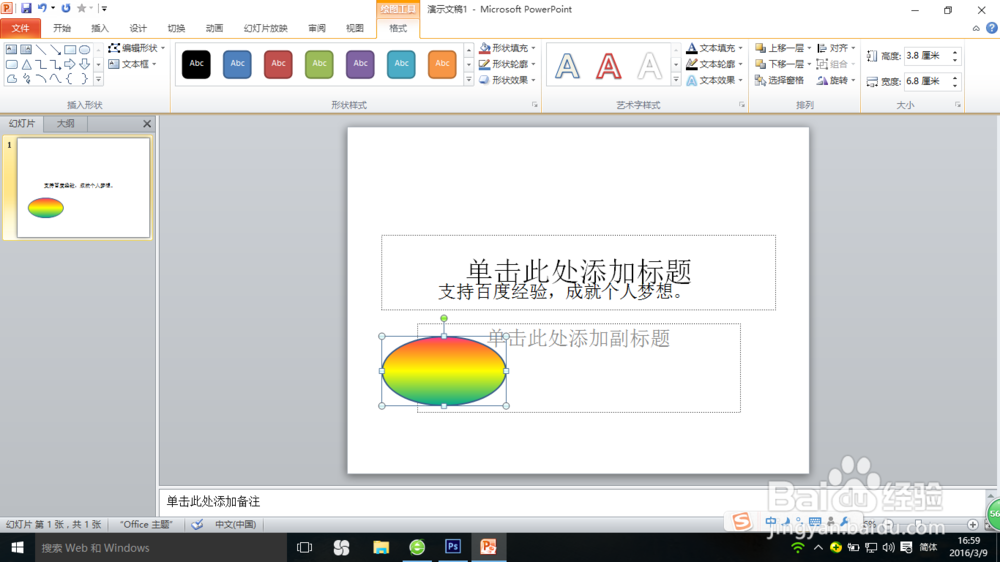This screenshot has width=1000, height=562.
Task: Open the Quick Access Toolbar customize dropdown
Action: pos(104,8)
